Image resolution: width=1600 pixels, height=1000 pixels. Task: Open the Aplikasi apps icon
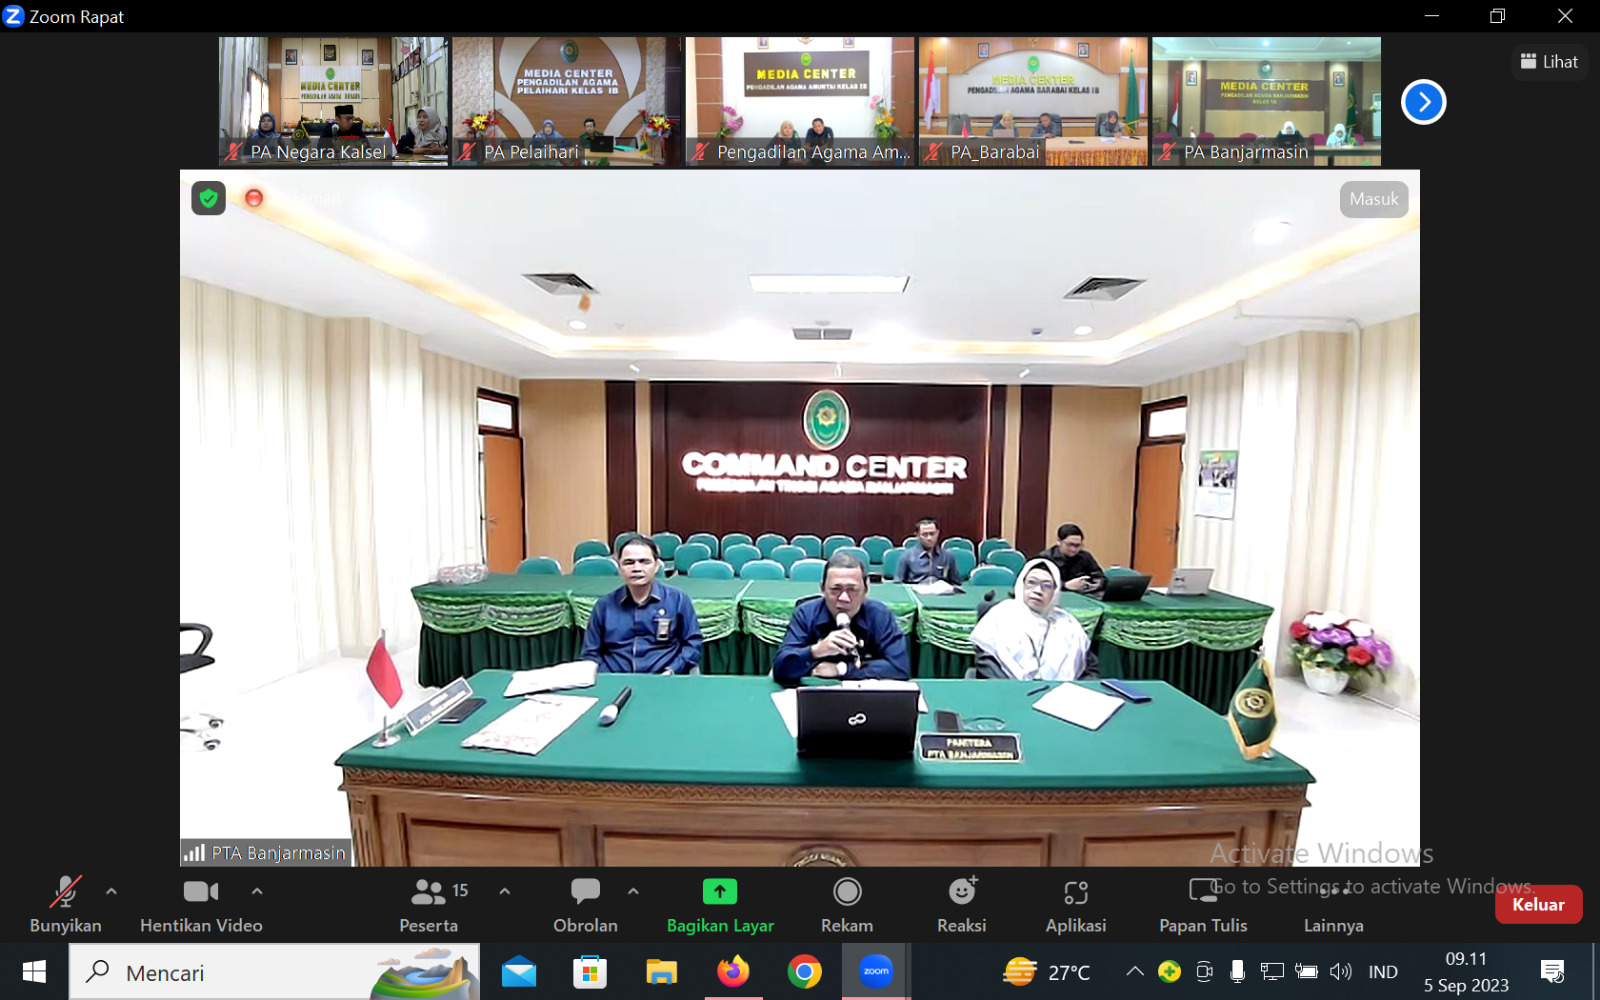(1075, 891)
